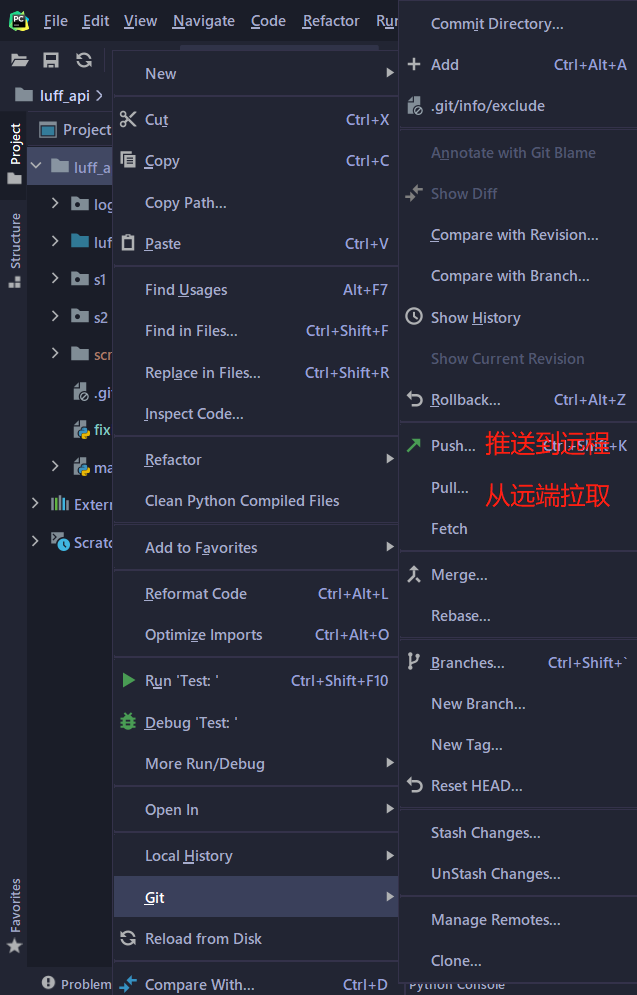Screen dimensions: 637x995
Task: Click the reload icon beside Reload from Disk
Action: click(128, 938)
